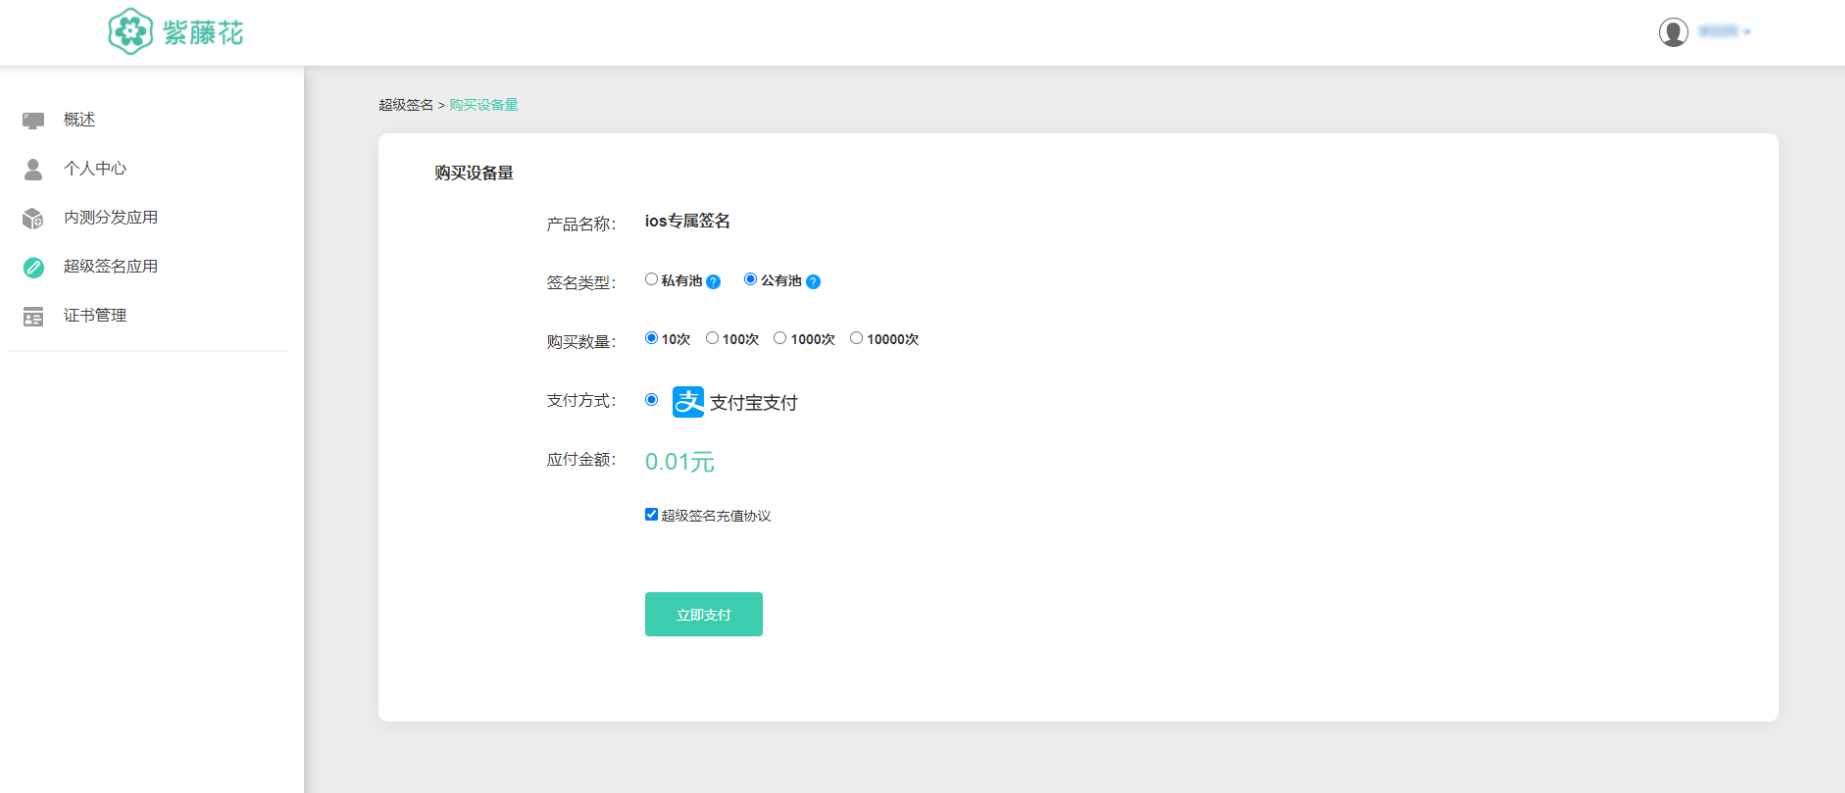Image resolution: width=1845 pixels, height=793 pixels.
Task: Choose the 1000次 purchase quantity
Action: coord(780,338)
